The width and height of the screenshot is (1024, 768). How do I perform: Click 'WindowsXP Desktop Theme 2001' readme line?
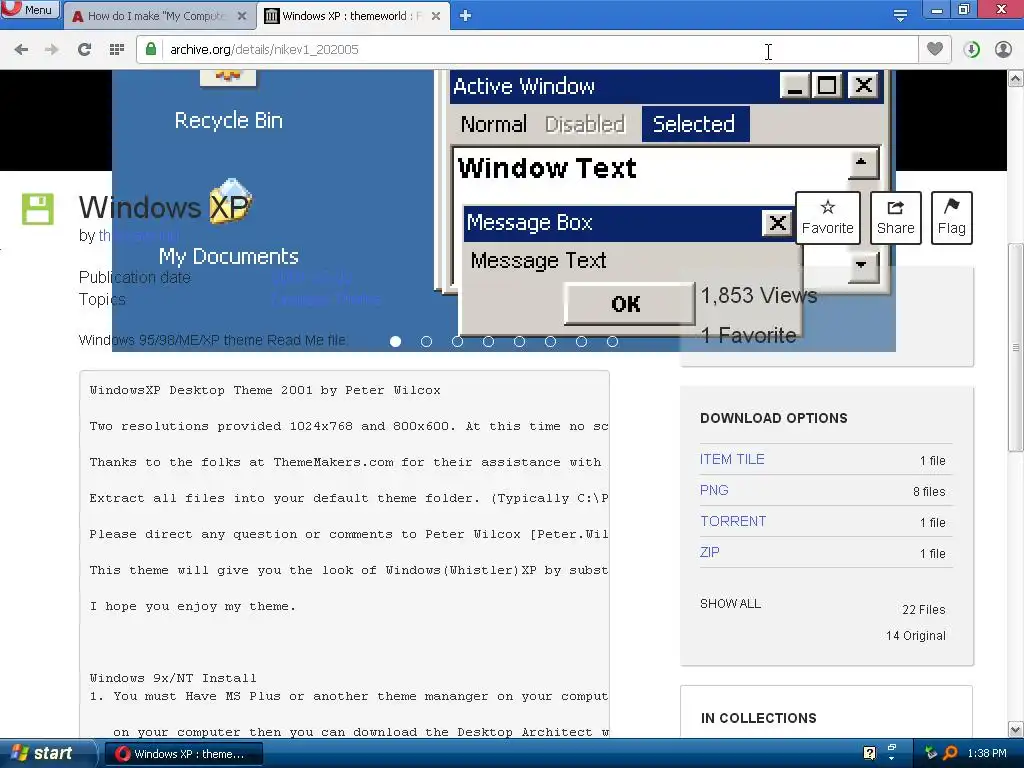coord(265,390)
